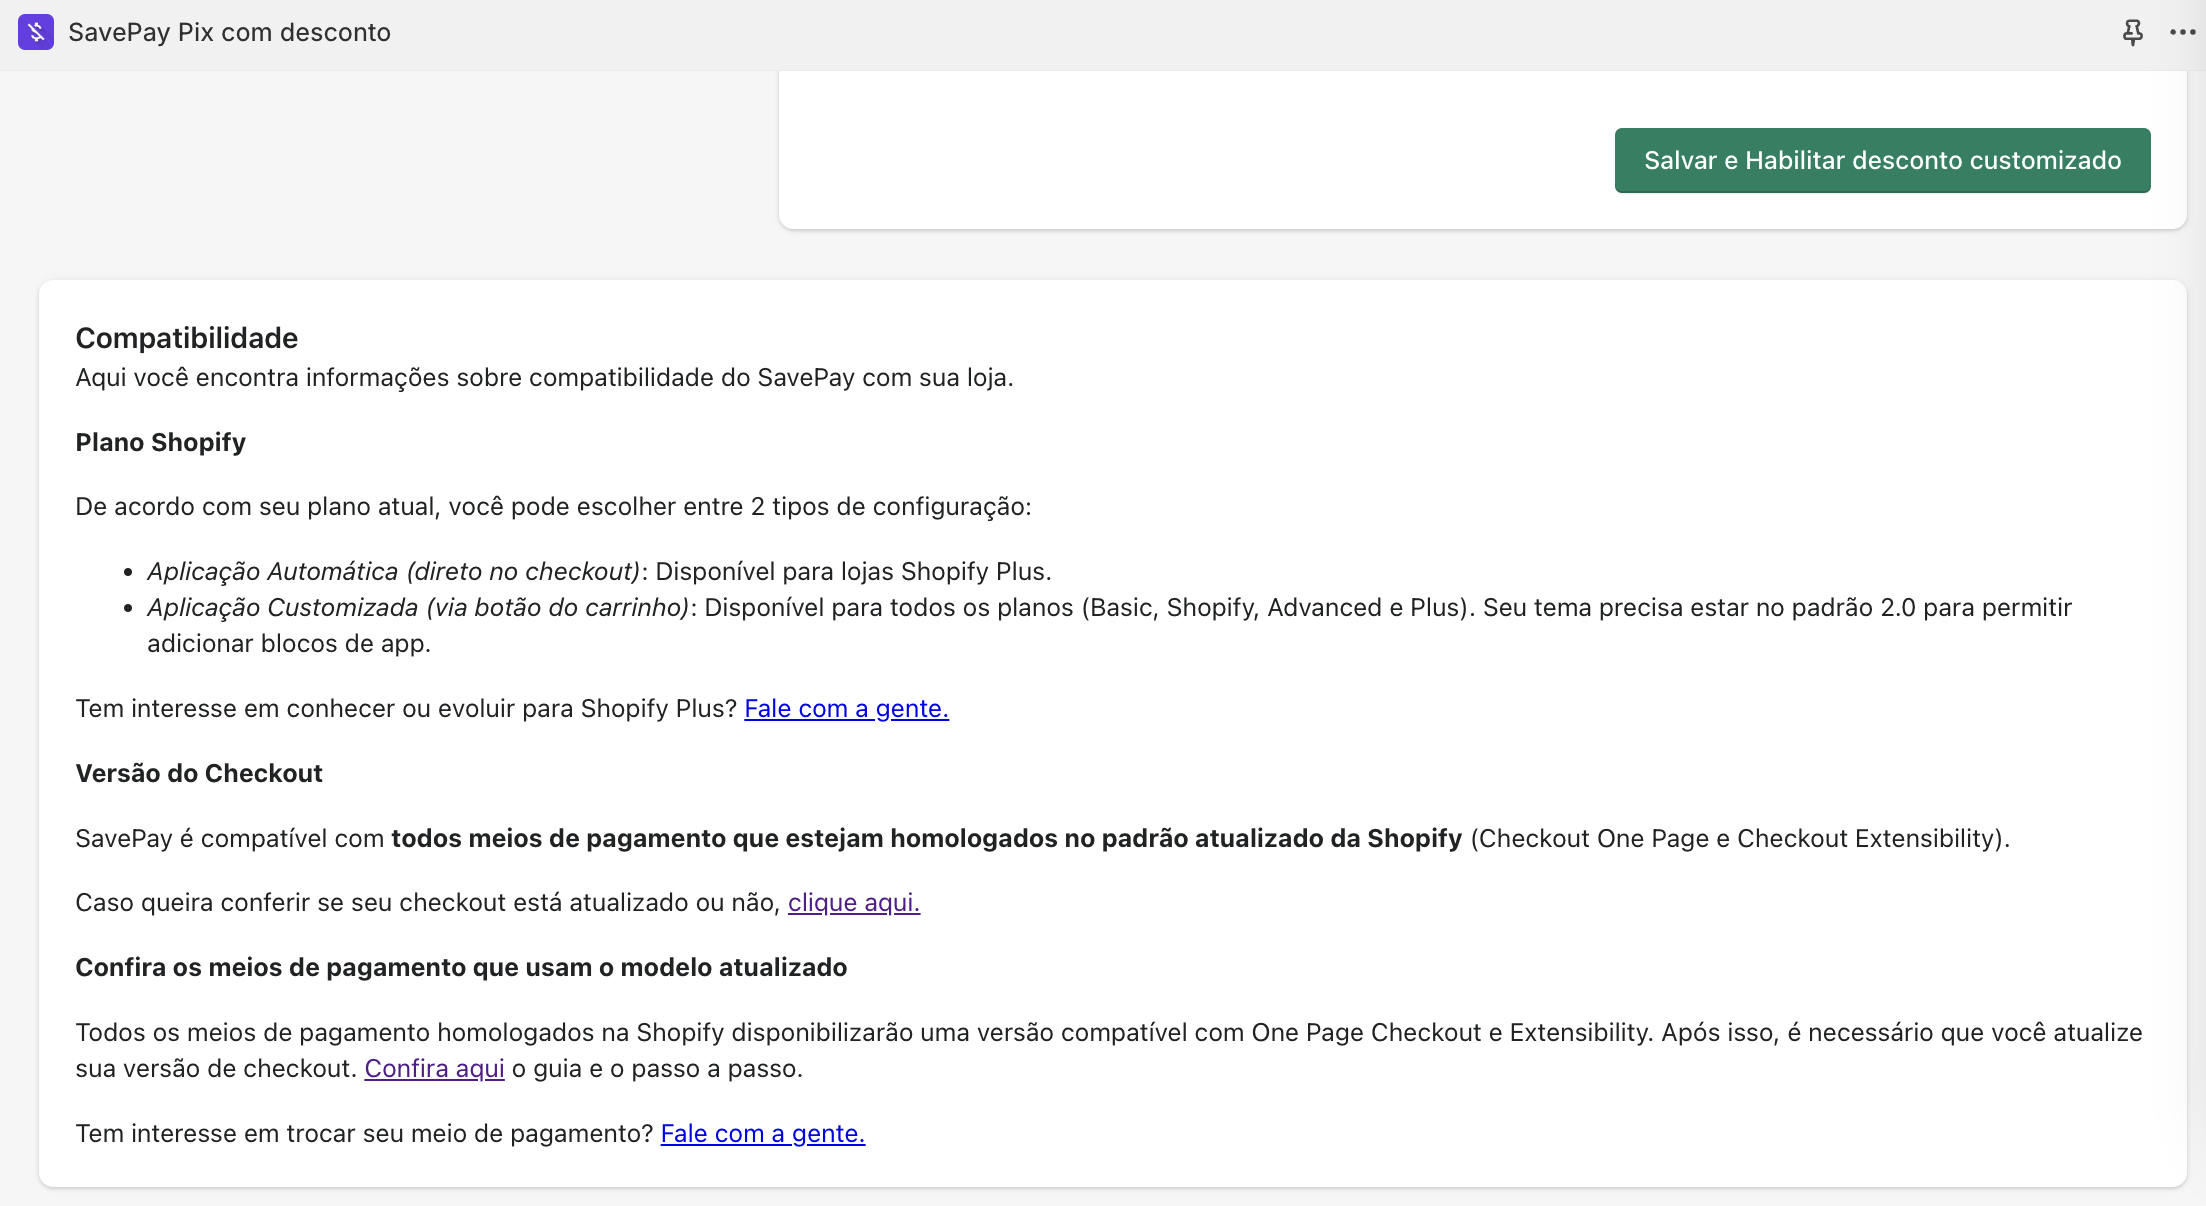
Task: Click the Aqui você encontra informações description line
Action: click(x=544, y=377)
